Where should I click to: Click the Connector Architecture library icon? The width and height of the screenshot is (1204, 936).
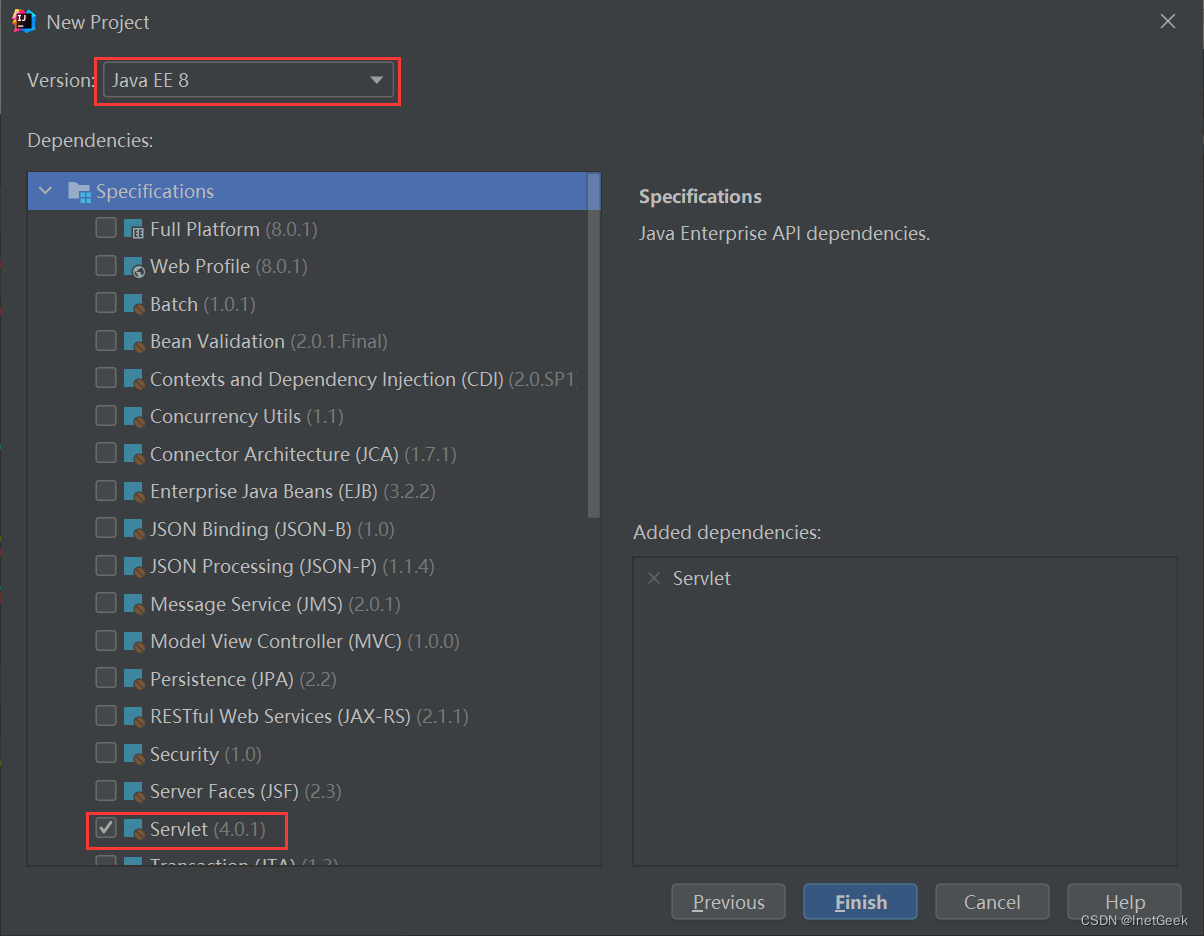pyautogui.click(x=135, y=455)
